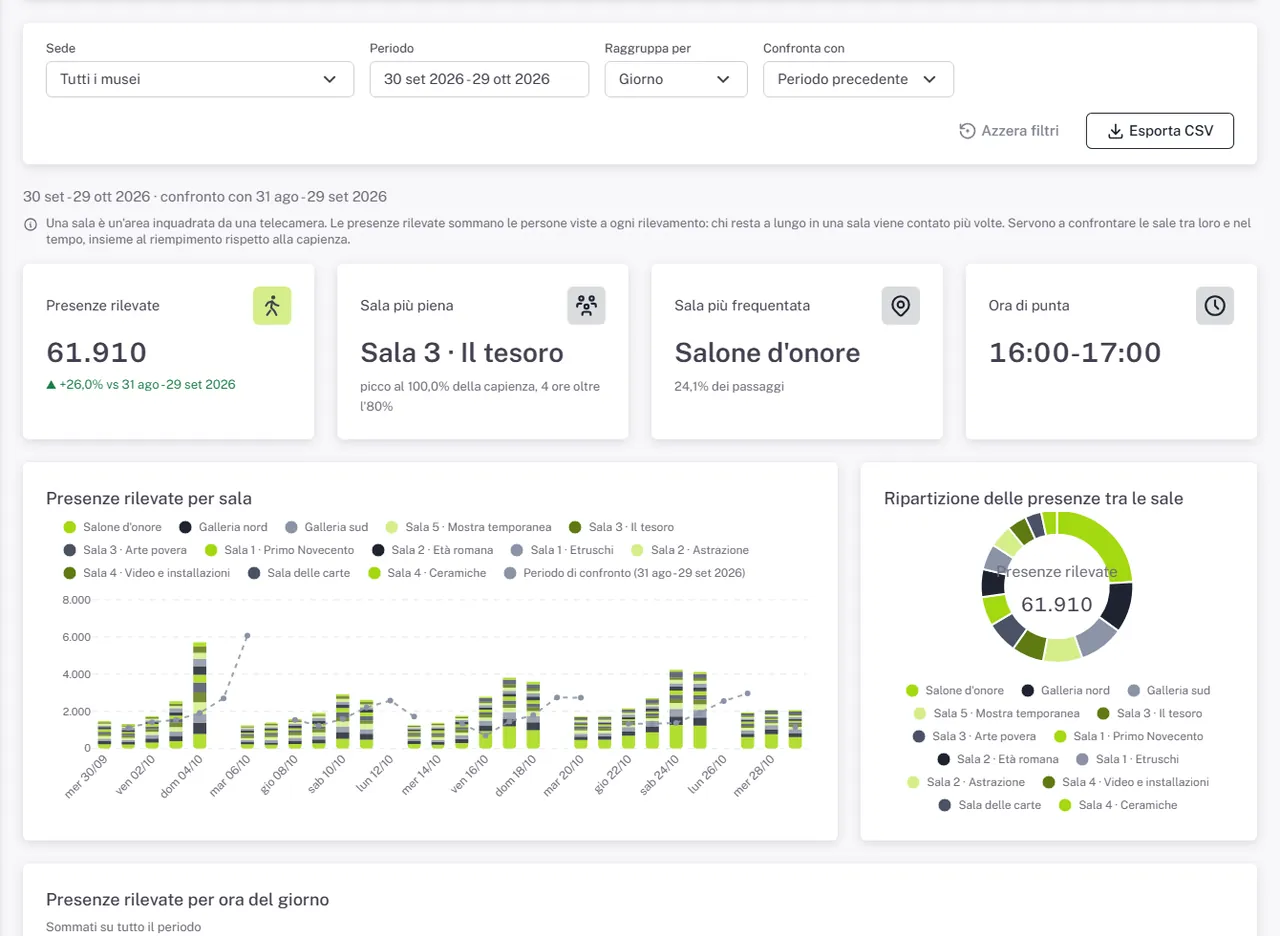Click the Salone d'onore headline in Sala più frequentata
Viewport: 1280px width, 936px height.
767,353
